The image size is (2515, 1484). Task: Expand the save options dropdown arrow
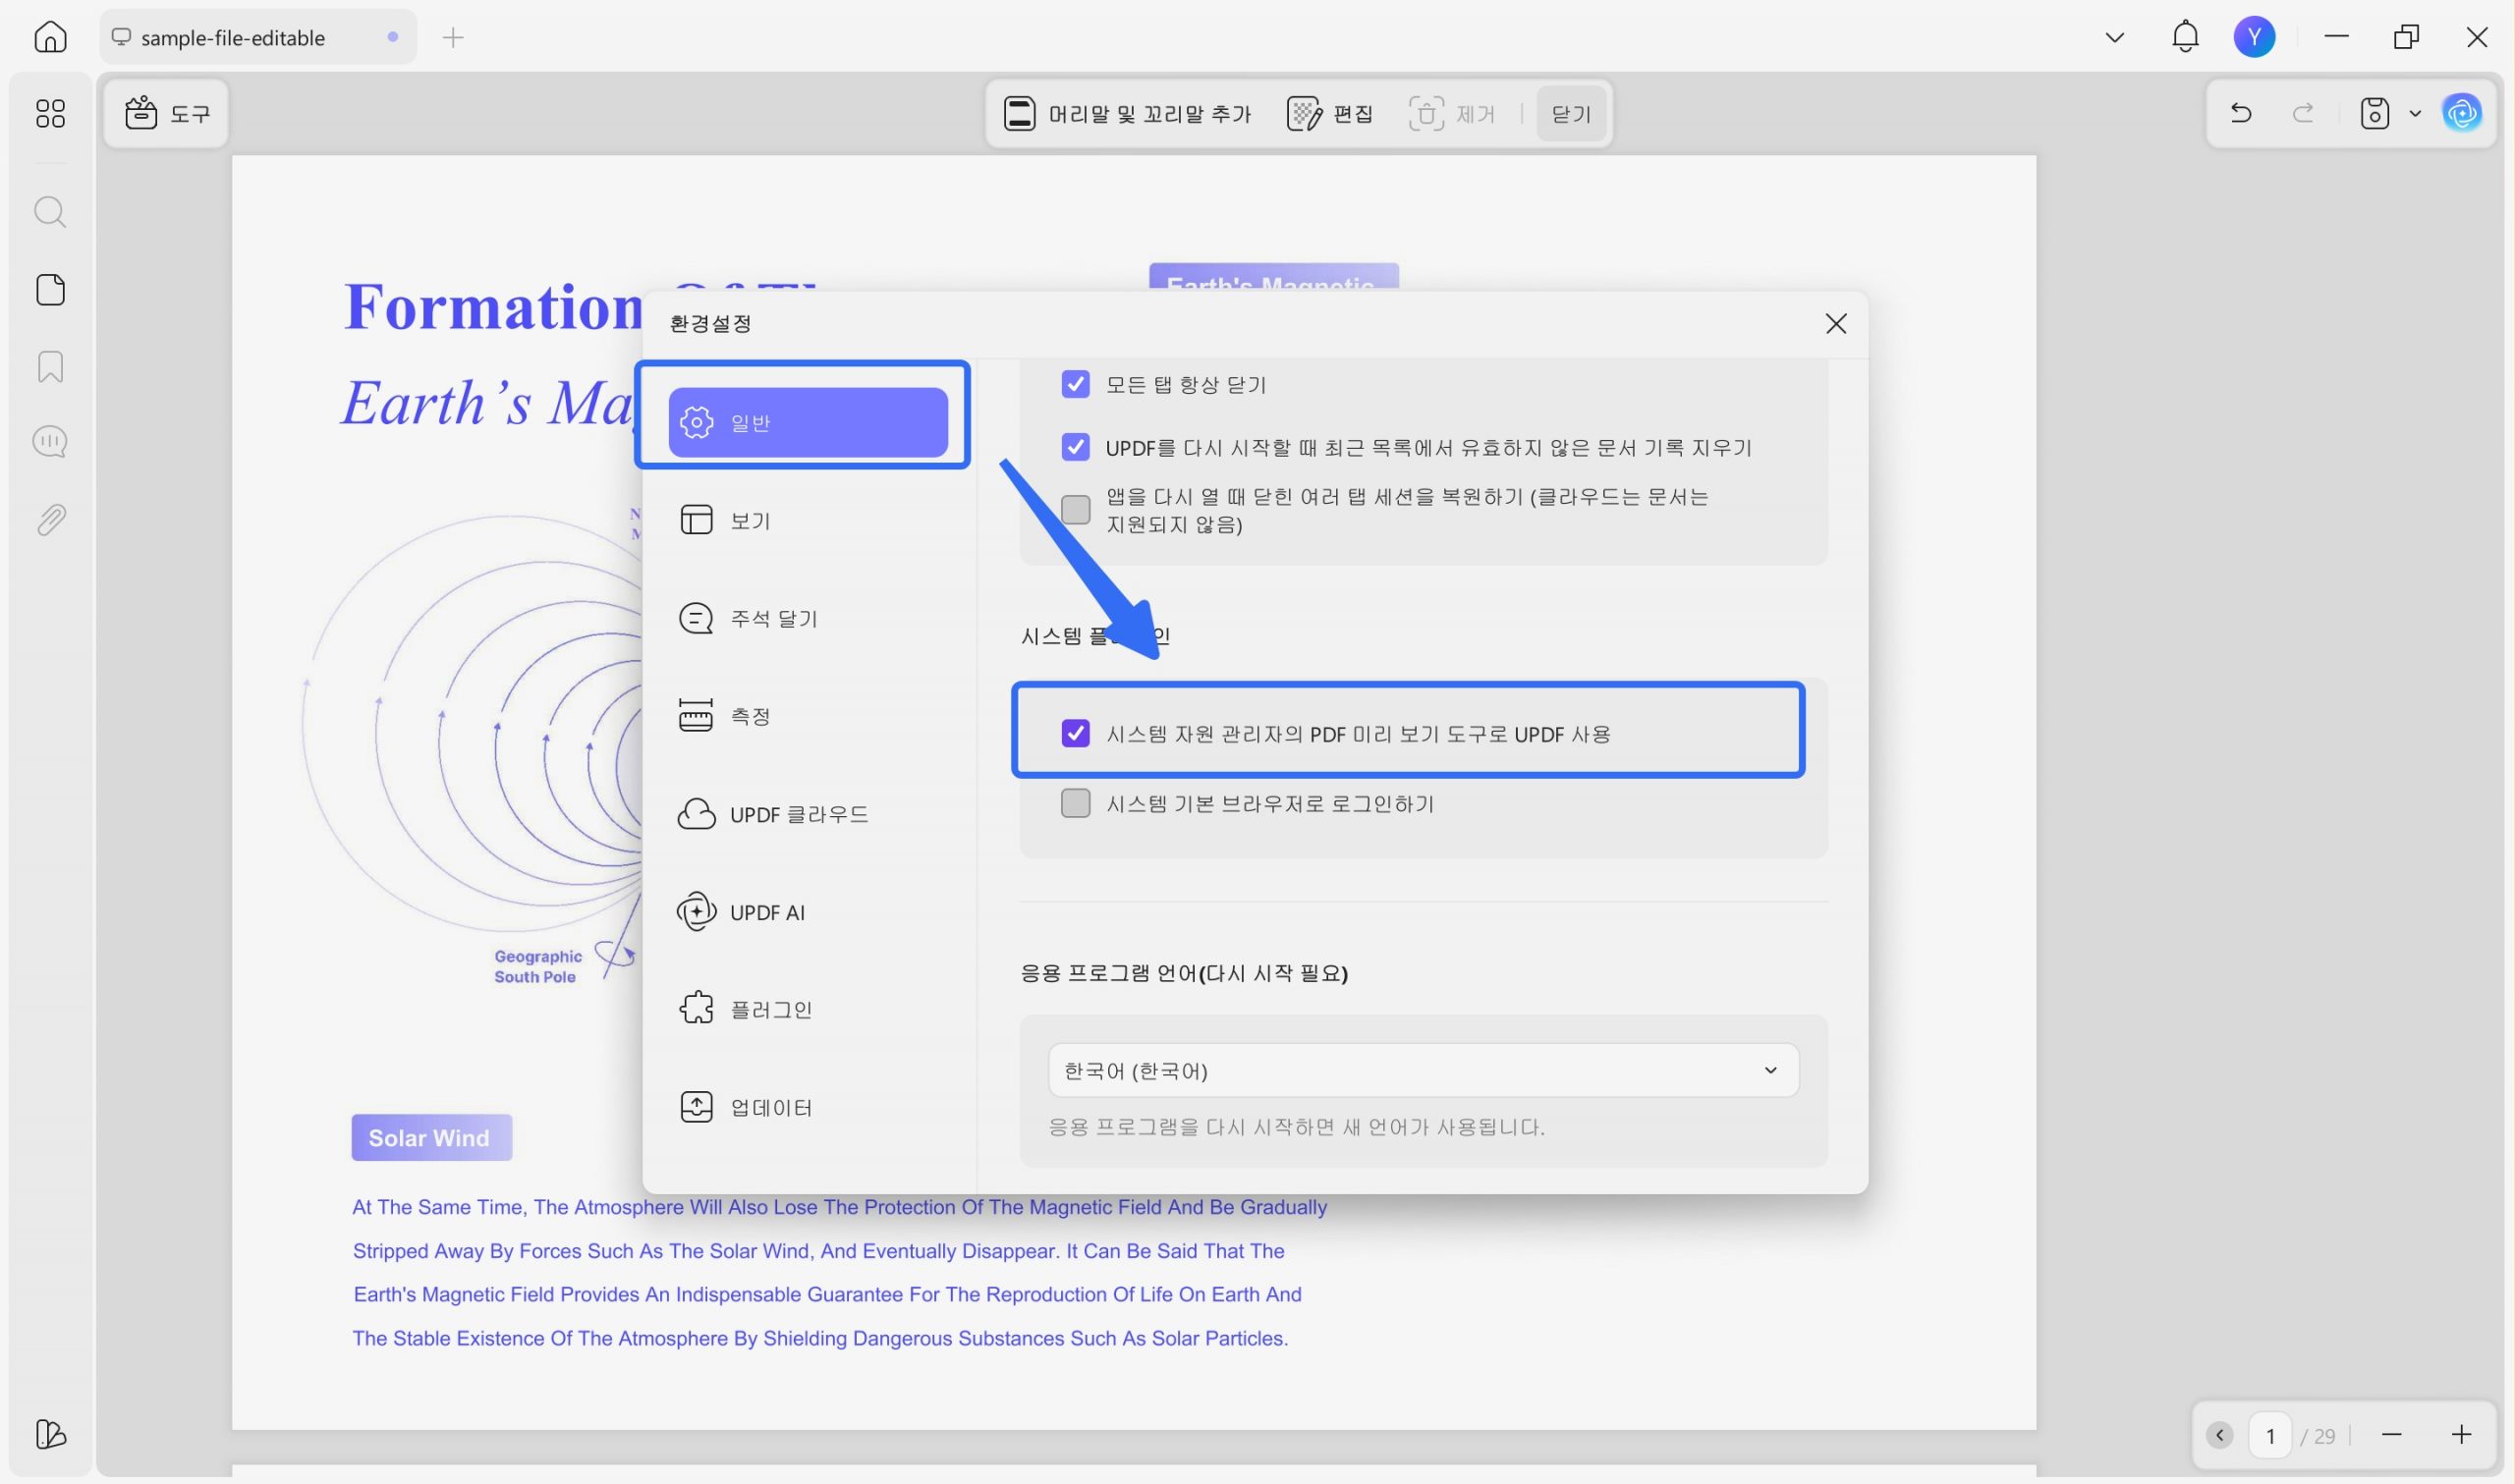(2415, 113)
